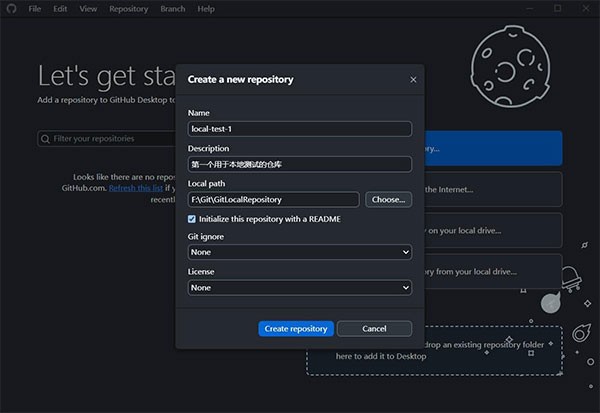The width and height of the screenshot is (600, 413).
Task: Expand the License dropdown
Action: coord(300,287)
